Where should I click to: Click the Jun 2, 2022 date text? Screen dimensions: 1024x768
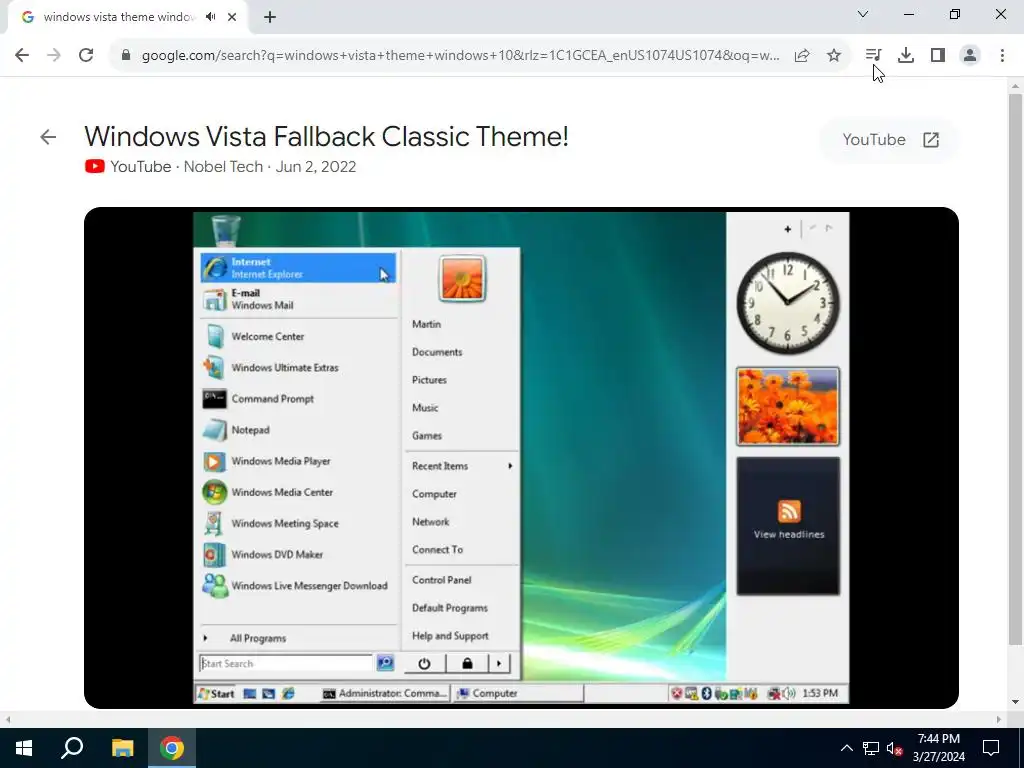click(x=315, y=167)
